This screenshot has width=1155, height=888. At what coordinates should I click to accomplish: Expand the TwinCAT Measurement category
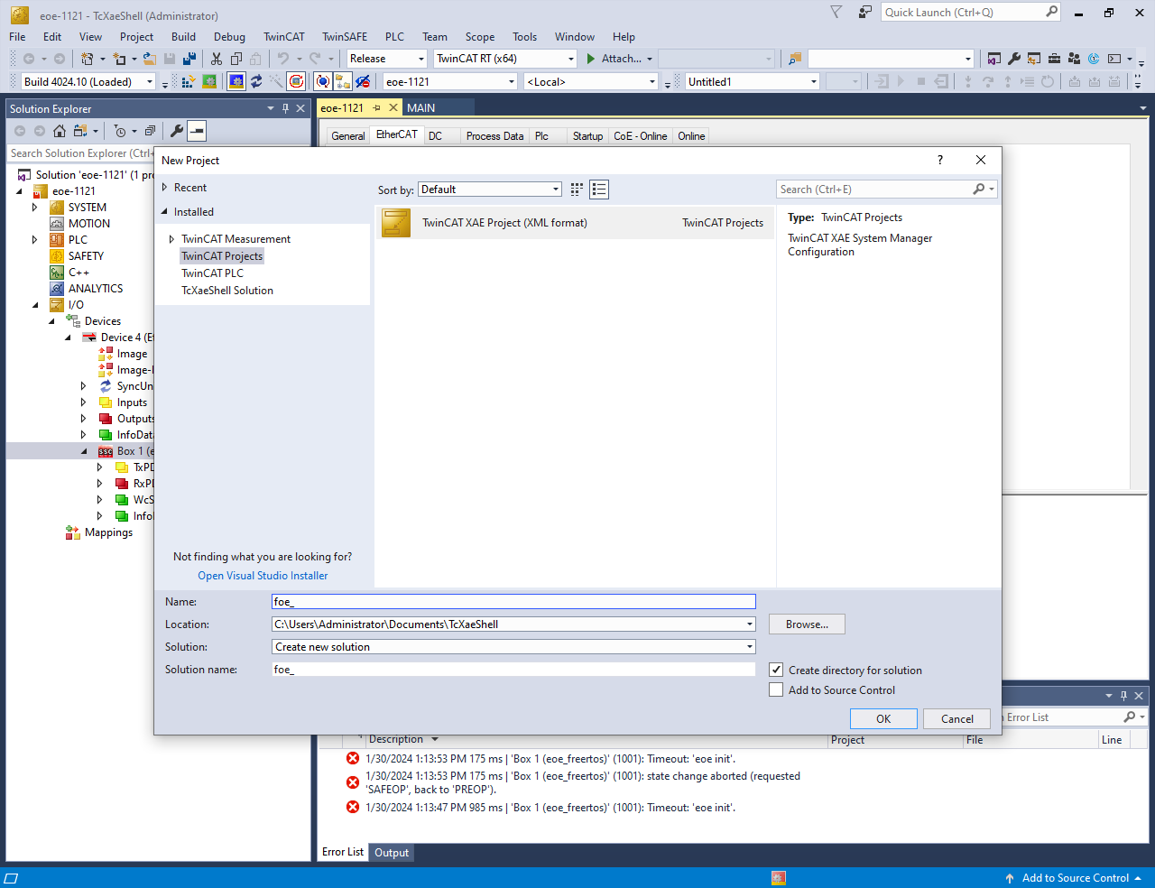point(172,239)
